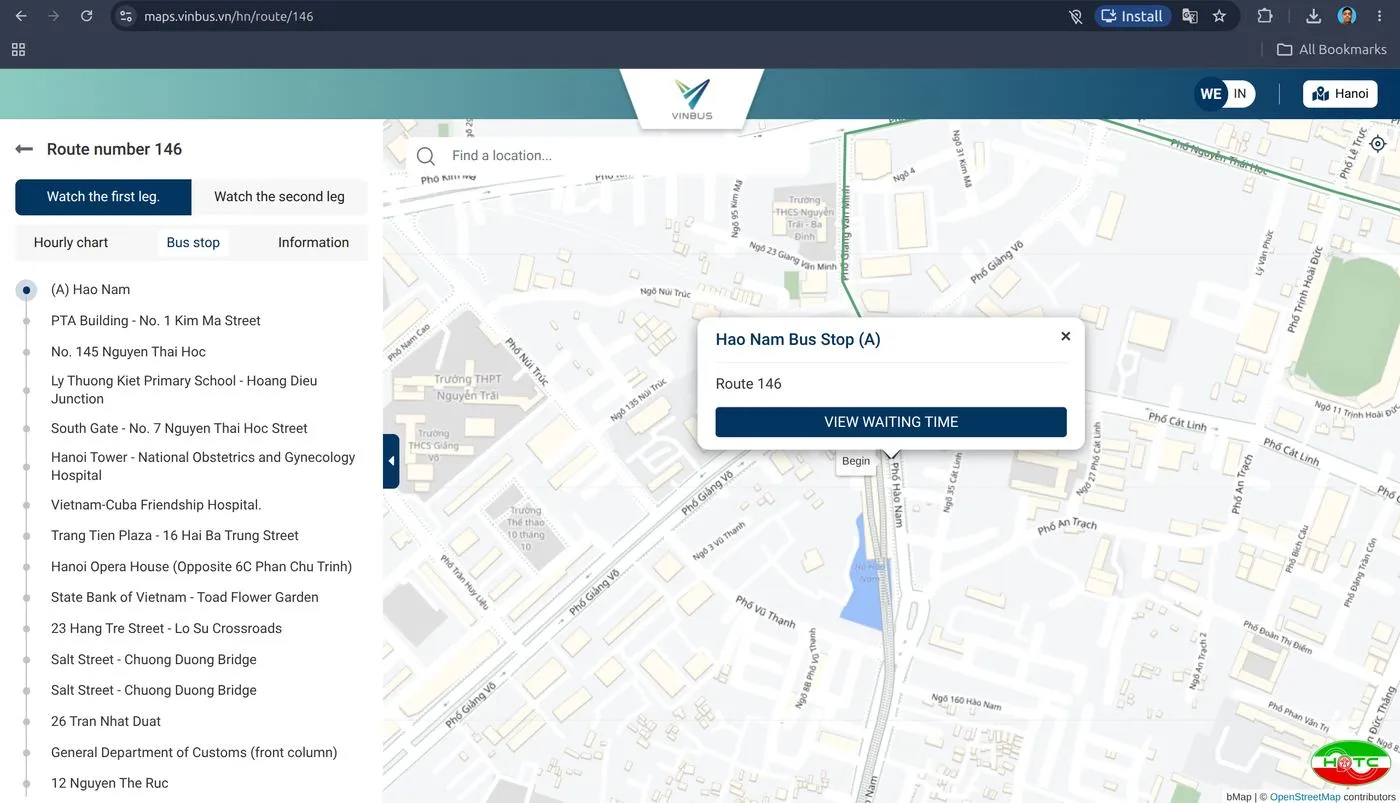Image resolution: width=1400 pixels, height=803 pixels.
Task: Click the Begin marker on the map
Action: click(x=856, y=461)
